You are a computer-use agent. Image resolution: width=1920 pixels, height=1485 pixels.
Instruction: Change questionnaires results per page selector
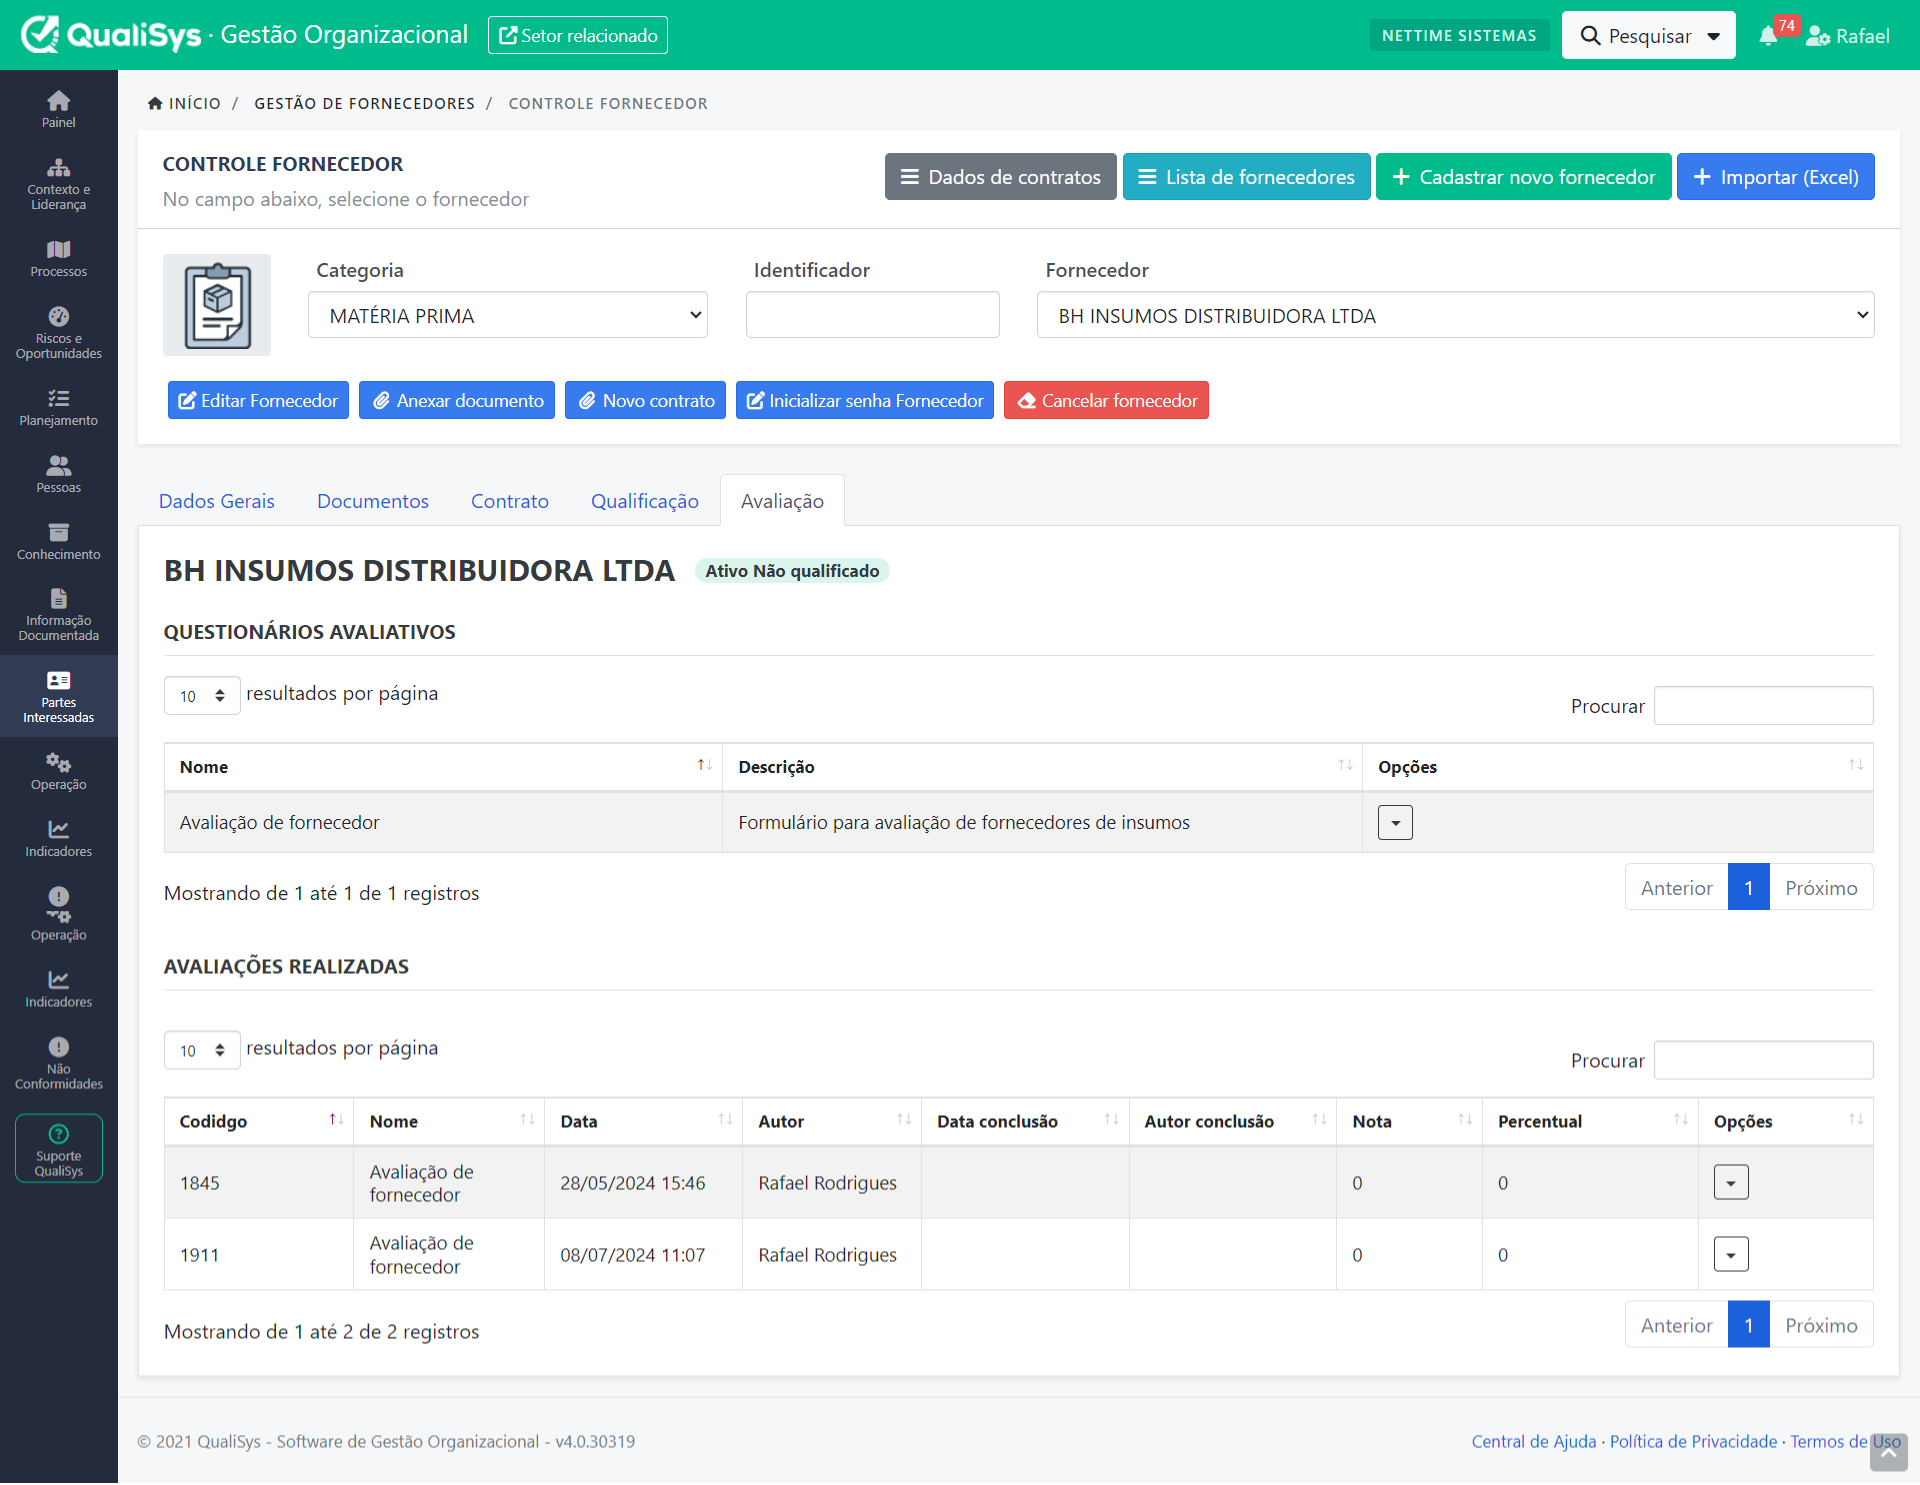pos(202,695)
